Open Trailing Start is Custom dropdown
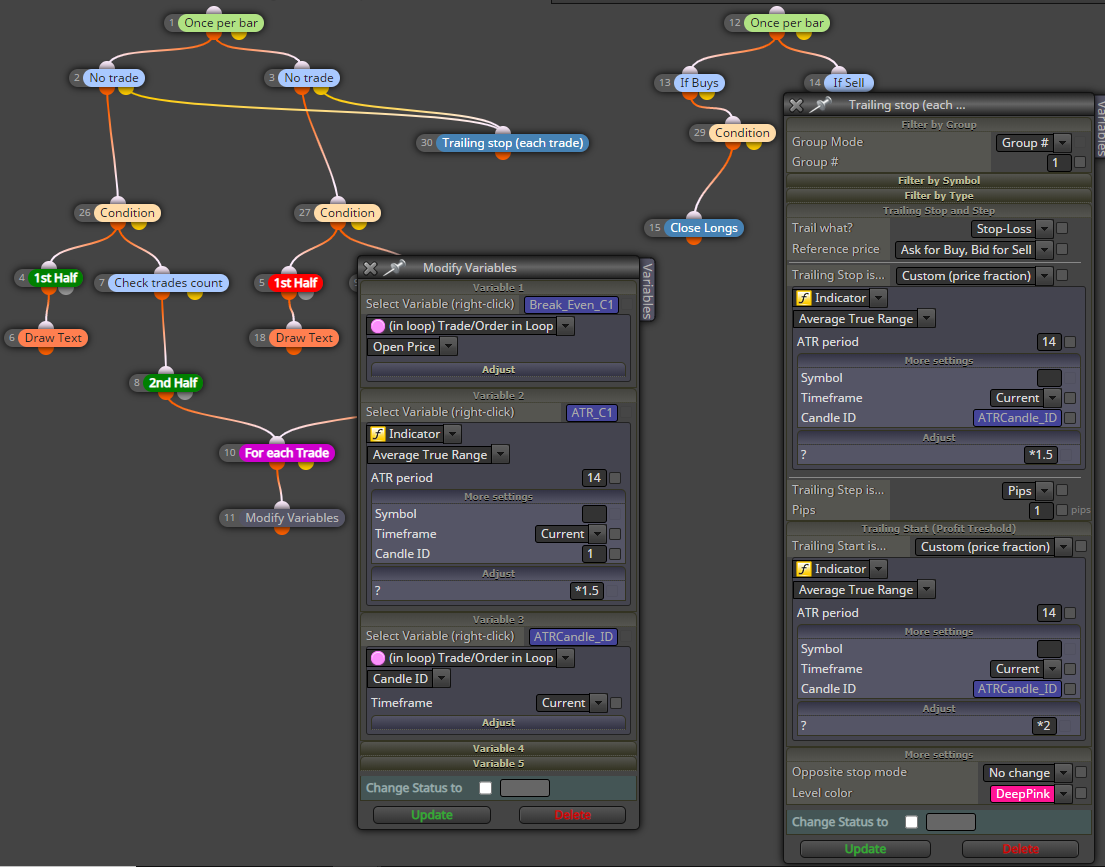 [993, 547]
